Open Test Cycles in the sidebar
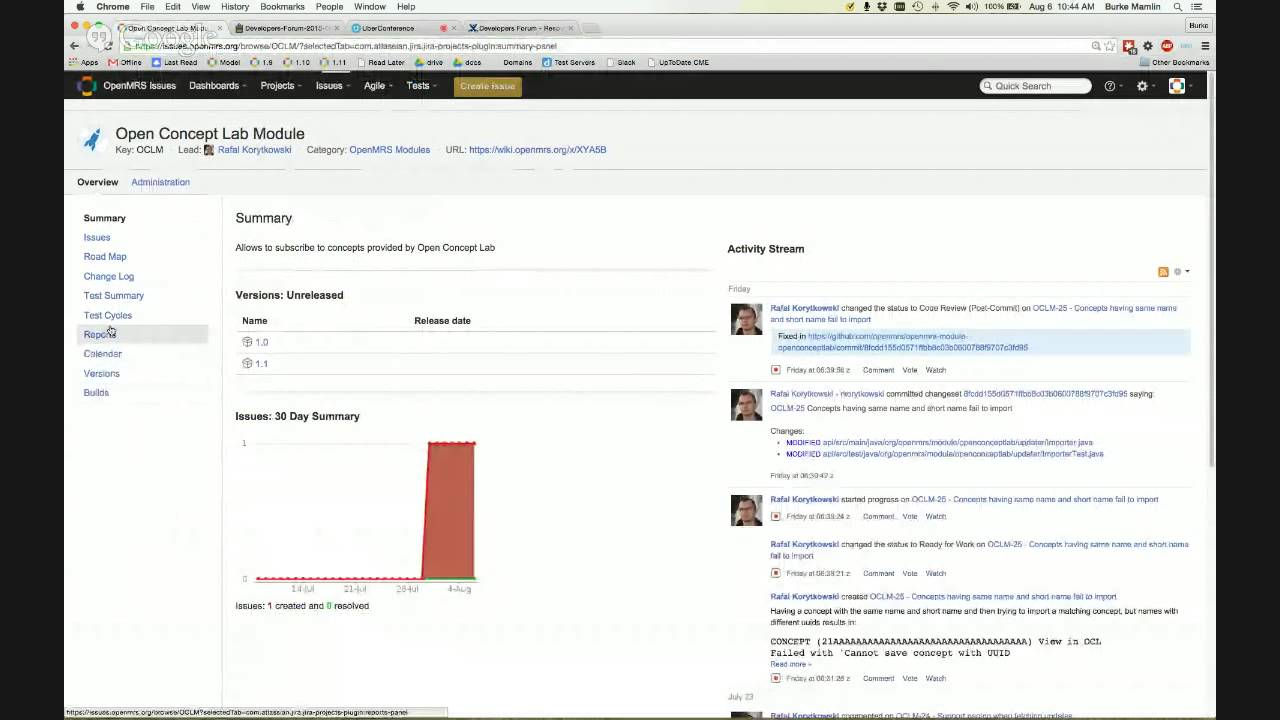Viewport: 1280px width, 720px height. pyautogui.click(x=108, y=315)
